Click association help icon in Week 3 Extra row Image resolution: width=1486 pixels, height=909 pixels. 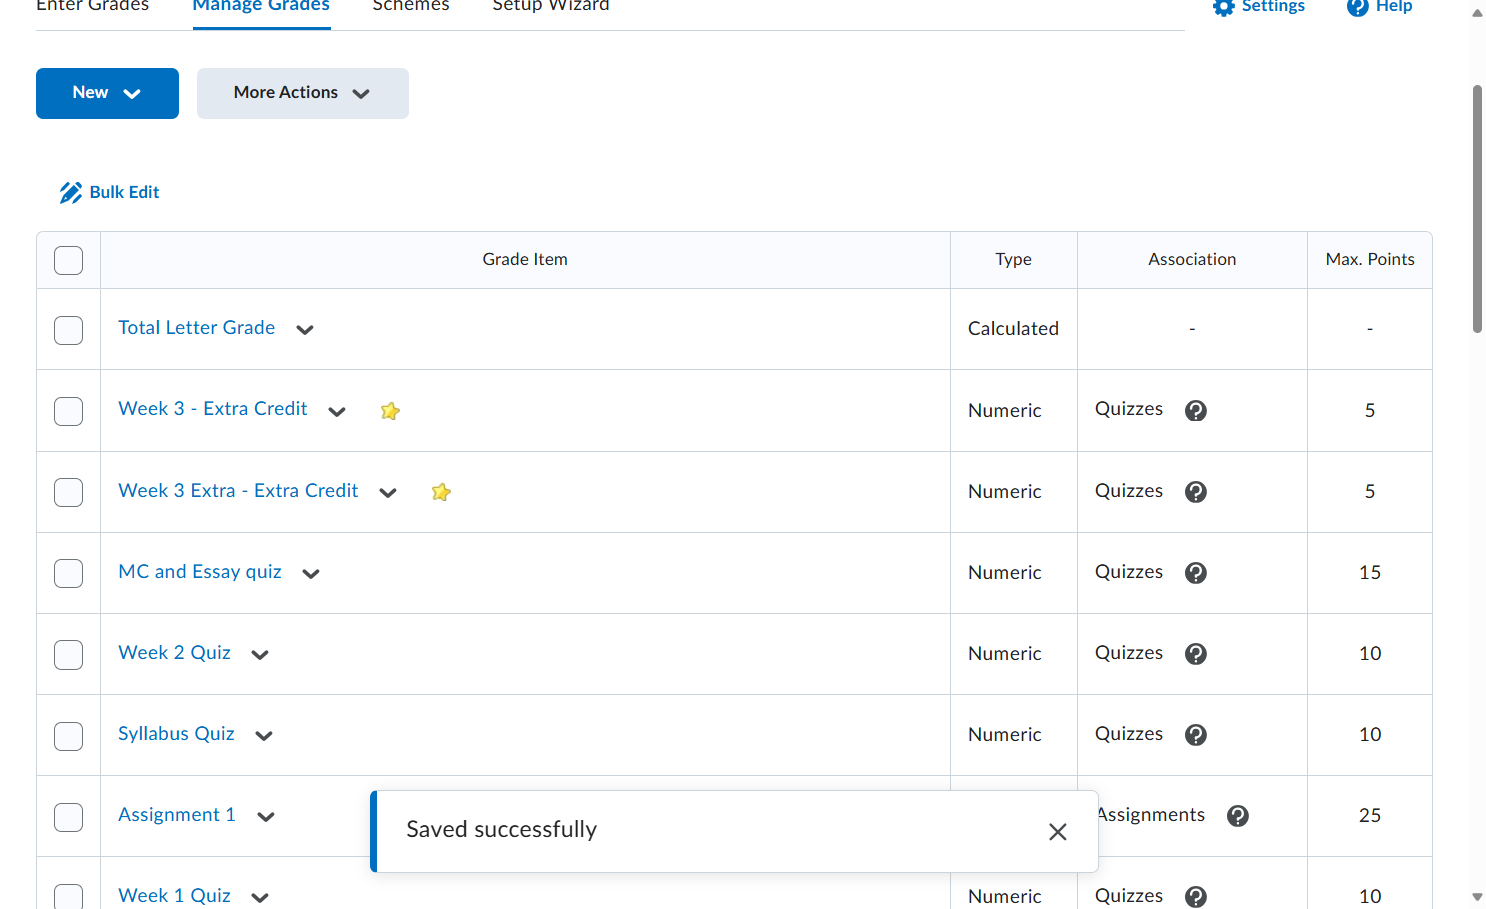[x=1196, y=492]
